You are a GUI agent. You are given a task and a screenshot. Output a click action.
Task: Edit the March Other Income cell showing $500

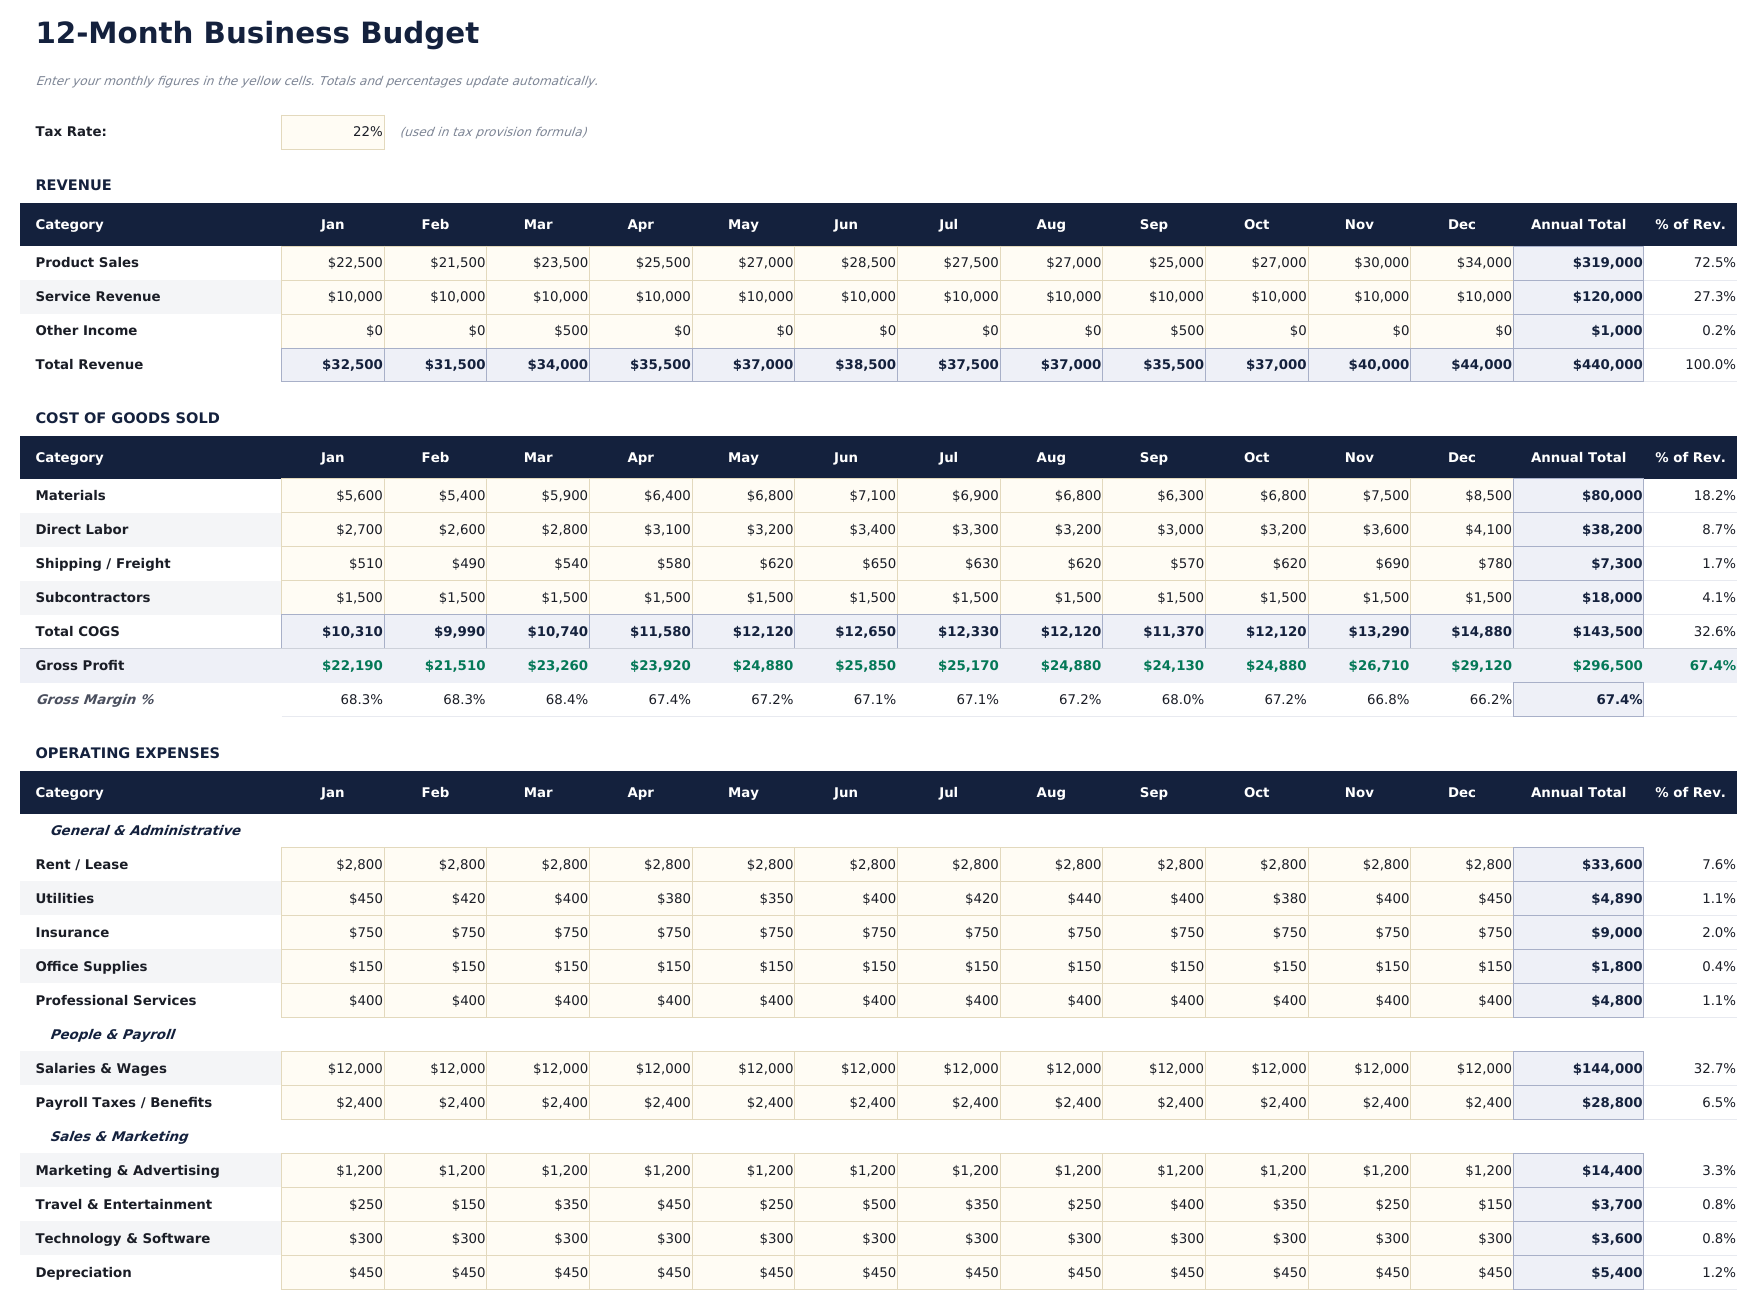pos(537,330)
